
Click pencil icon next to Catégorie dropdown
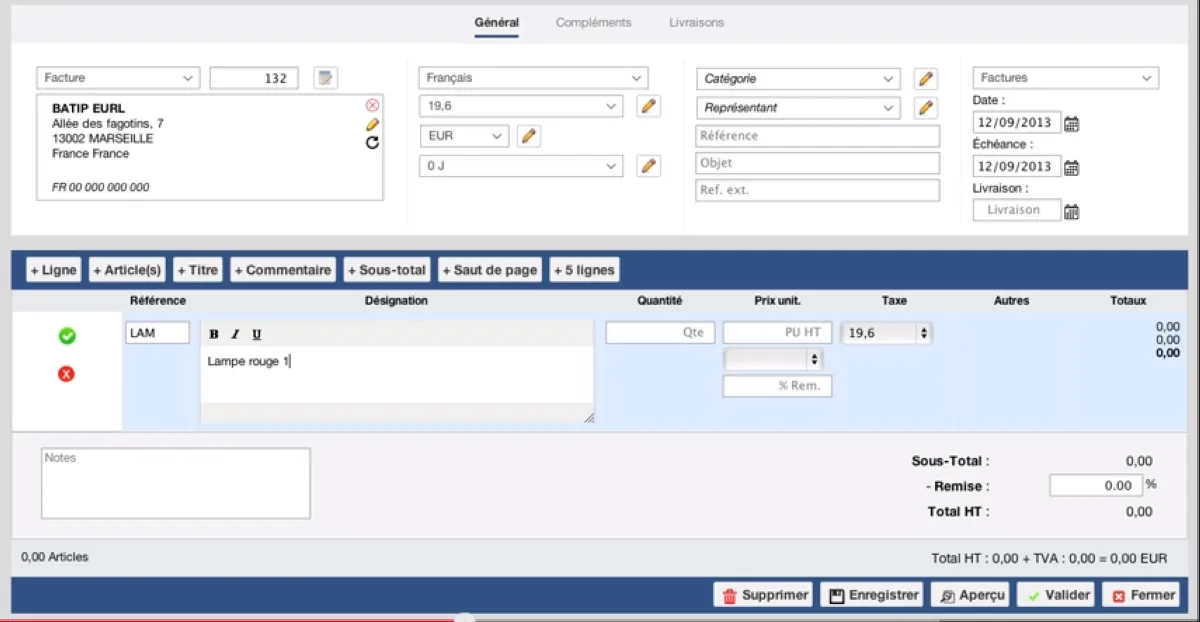926,79
